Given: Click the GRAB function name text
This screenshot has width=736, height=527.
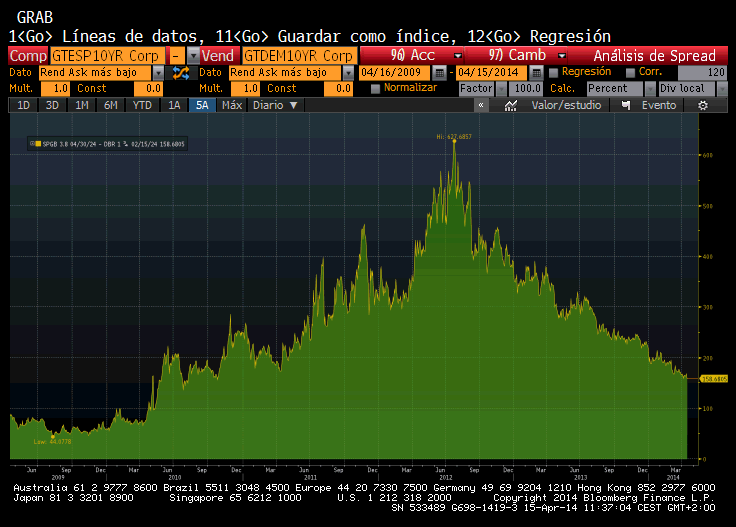Looking at the screenshot, I should coord(35,18).
